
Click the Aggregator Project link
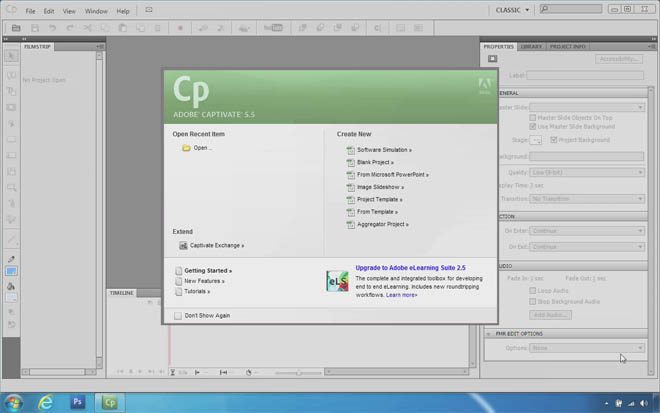pyautogui.click(x=382, y=224)
